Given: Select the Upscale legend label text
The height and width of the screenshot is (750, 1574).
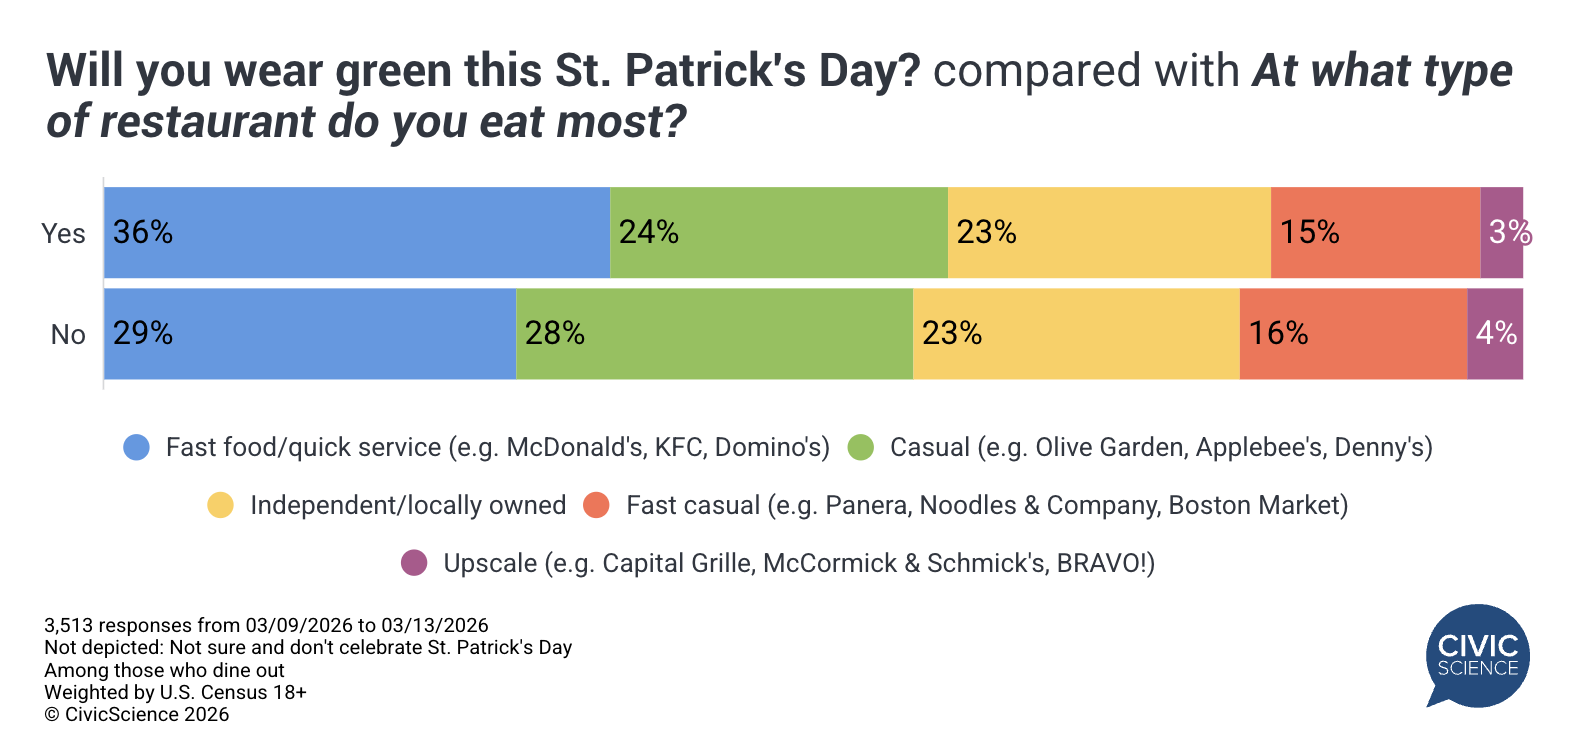Looking at the screenshot, I should (x=799, y=563).
